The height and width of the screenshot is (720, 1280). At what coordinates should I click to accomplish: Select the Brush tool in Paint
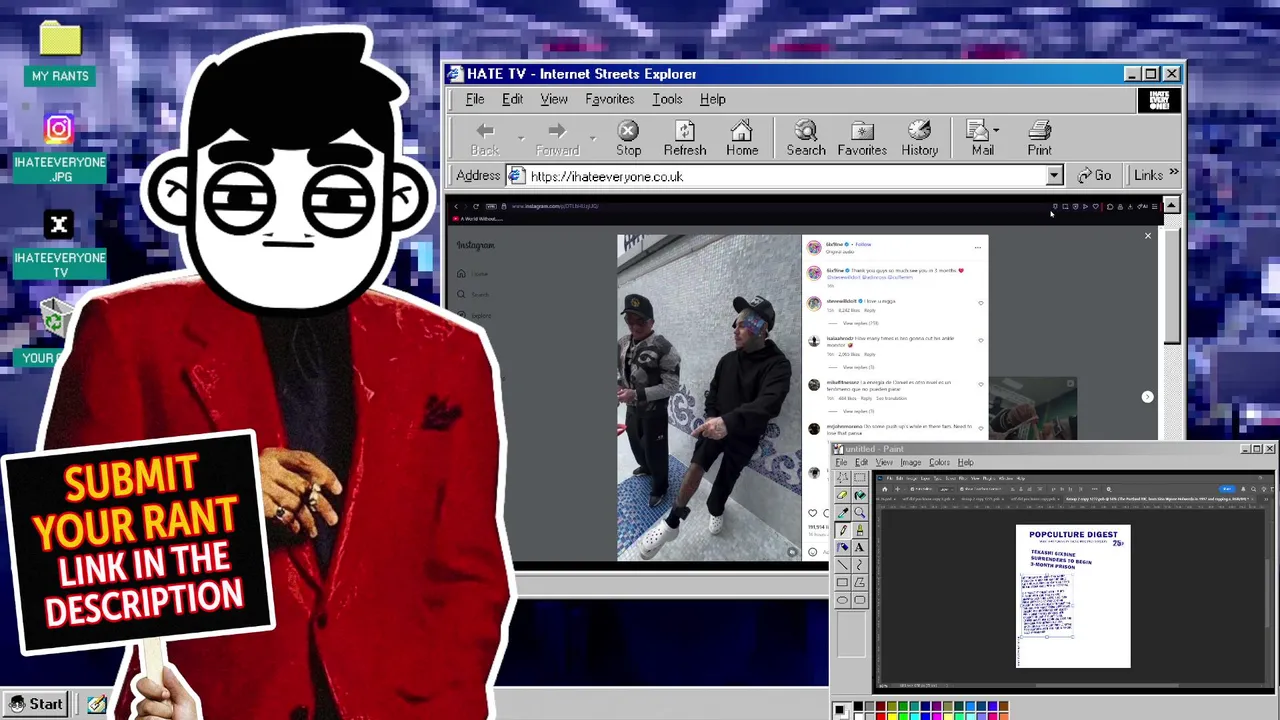point(860,530)
